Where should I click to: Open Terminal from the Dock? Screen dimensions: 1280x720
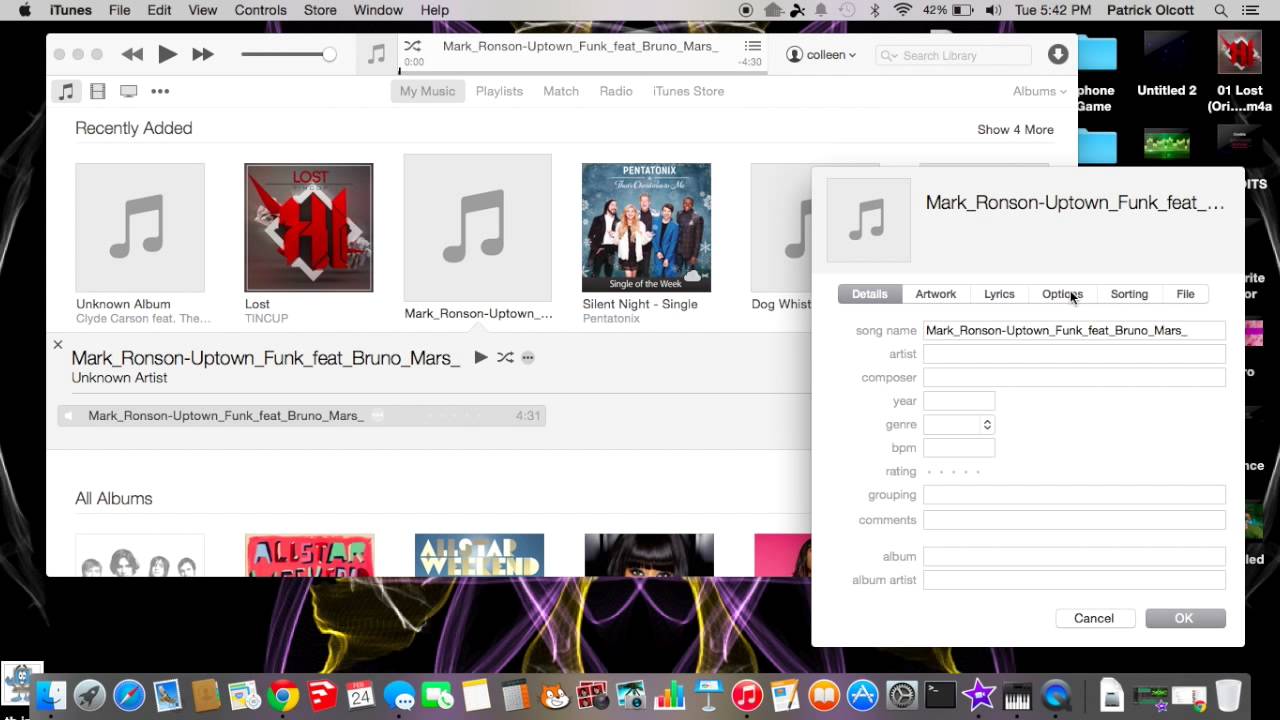tap(940, 695)
